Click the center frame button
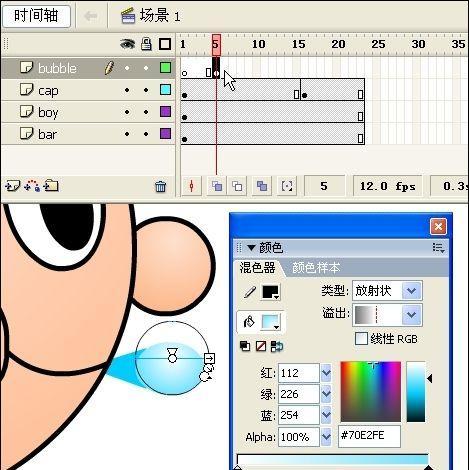 click(x=191, y=186)
